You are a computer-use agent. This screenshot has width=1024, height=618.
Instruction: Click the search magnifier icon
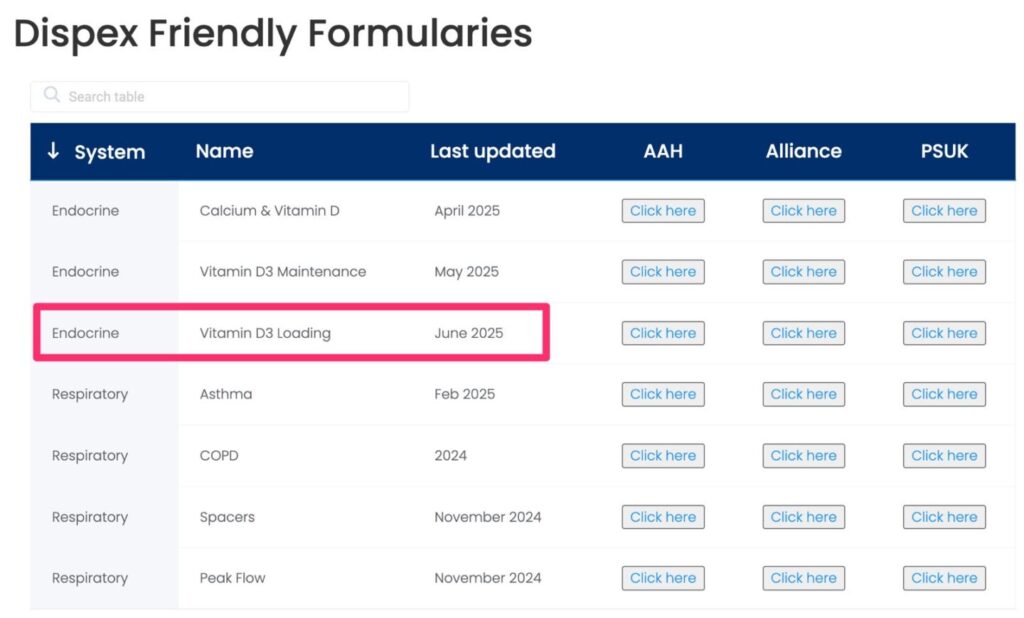[52, 95]
